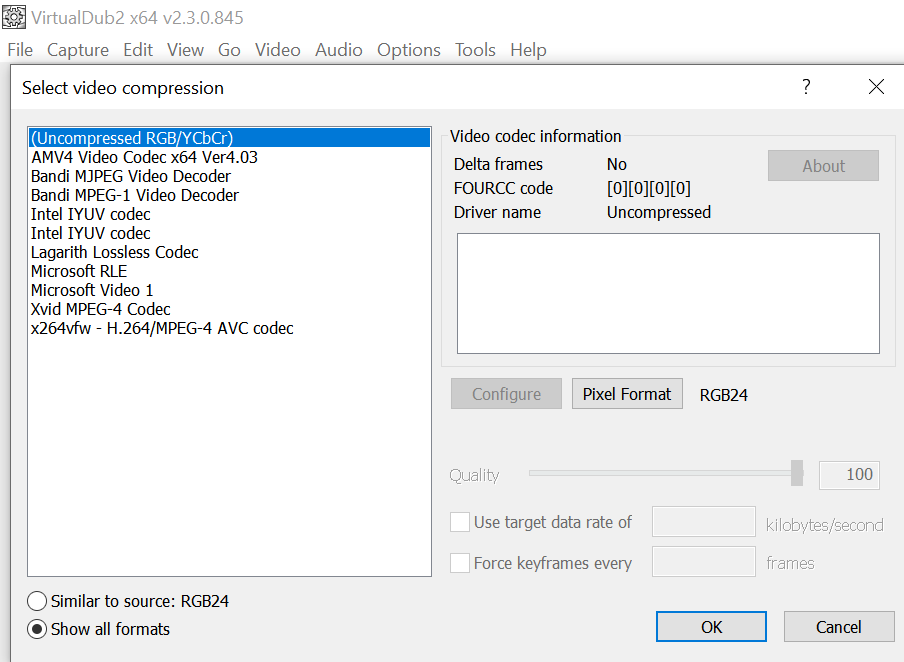The image size is (904, 662).
Task: Select Microsoft Video 1 codec
Action: tap(92, 290)
